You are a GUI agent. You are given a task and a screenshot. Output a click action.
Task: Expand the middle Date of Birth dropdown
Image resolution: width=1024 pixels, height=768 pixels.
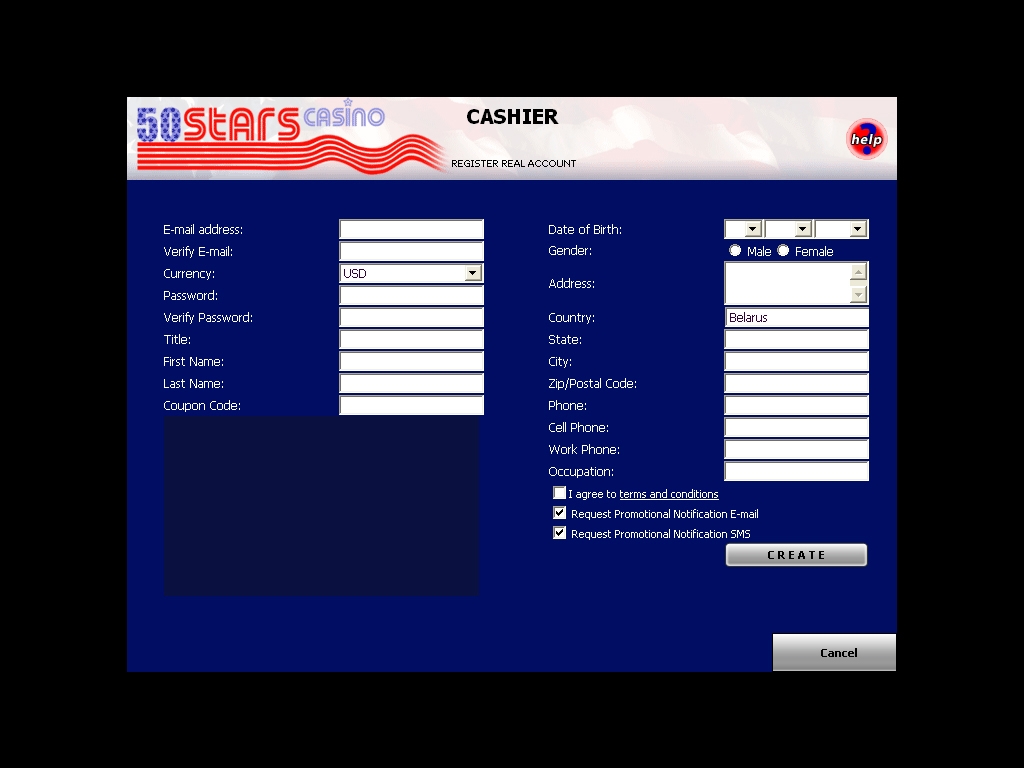(x=802, y=229)
